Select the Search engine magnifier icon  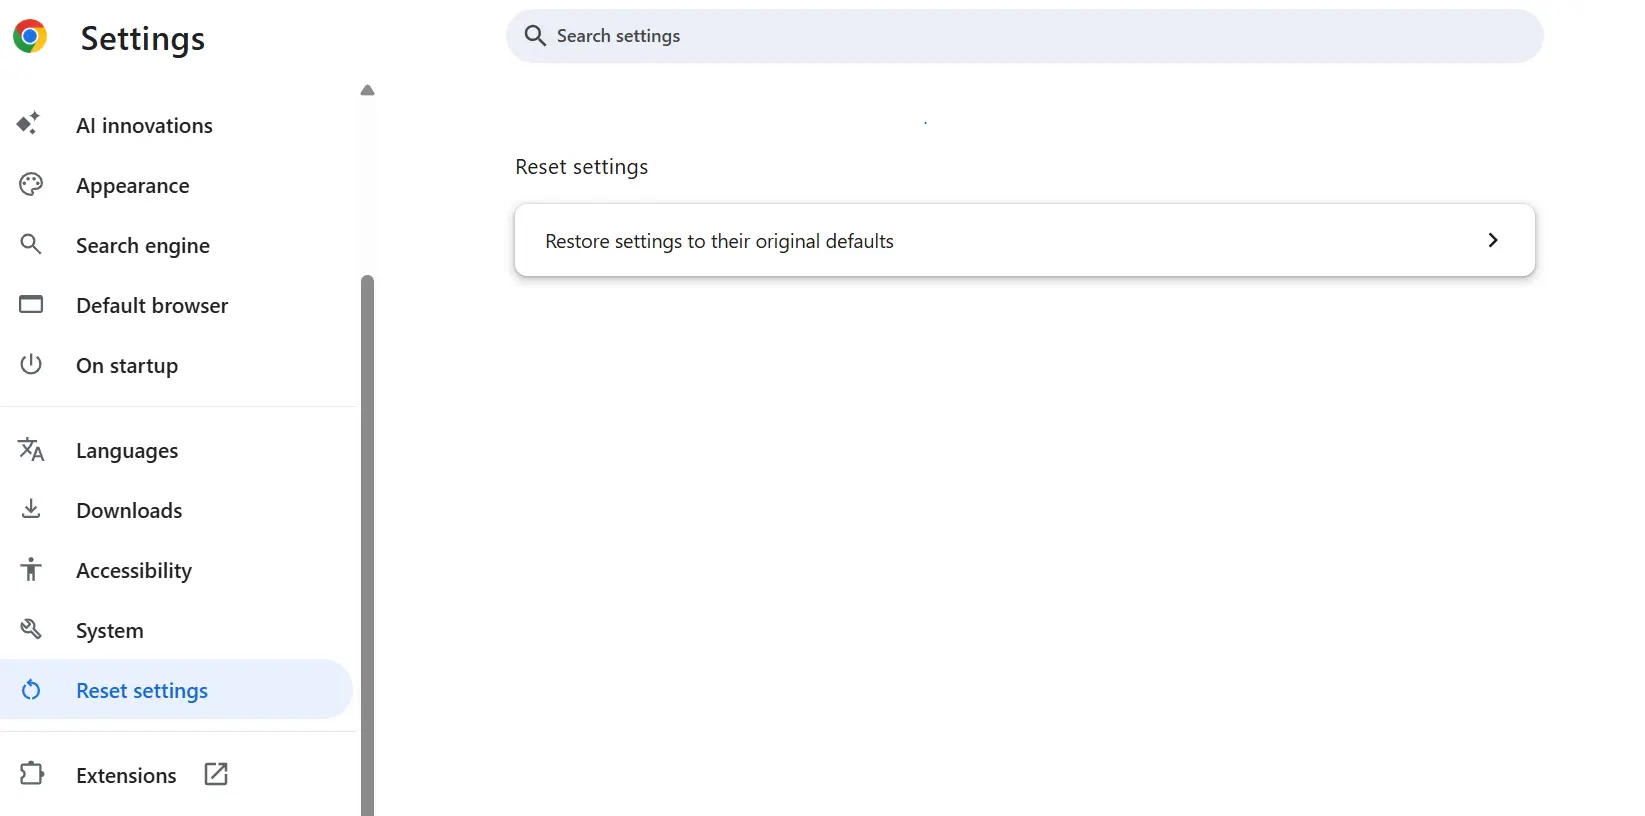(30, 244)
